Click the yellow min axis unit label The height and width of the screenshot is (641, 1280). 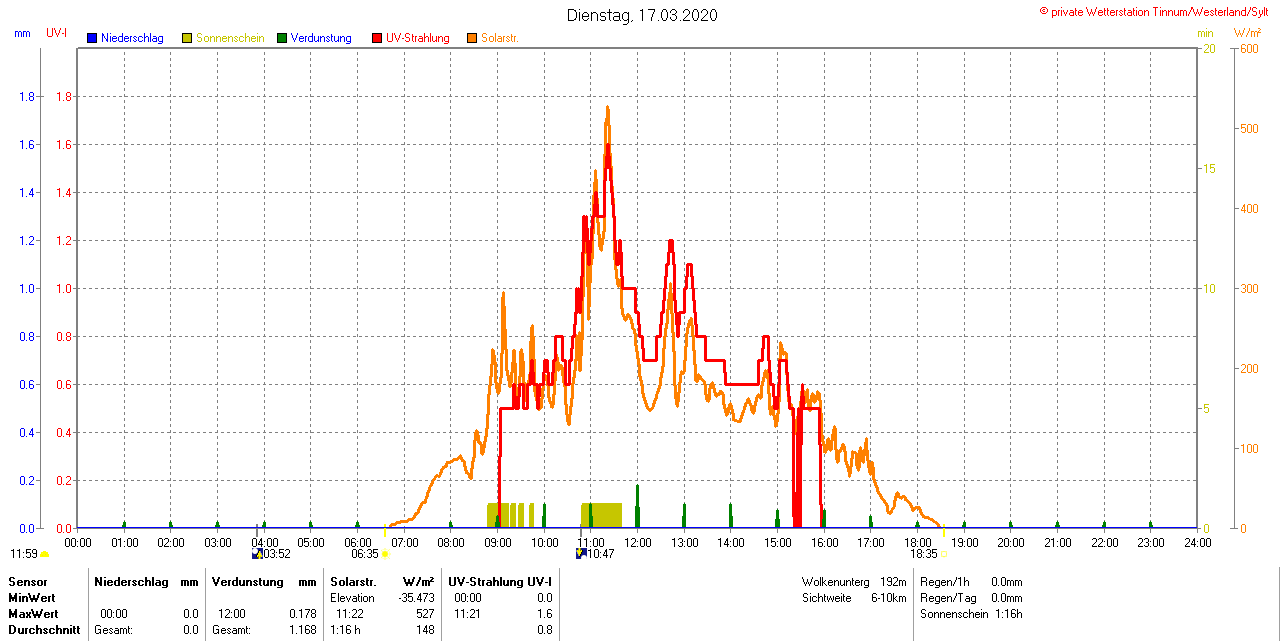point(1205,33)
